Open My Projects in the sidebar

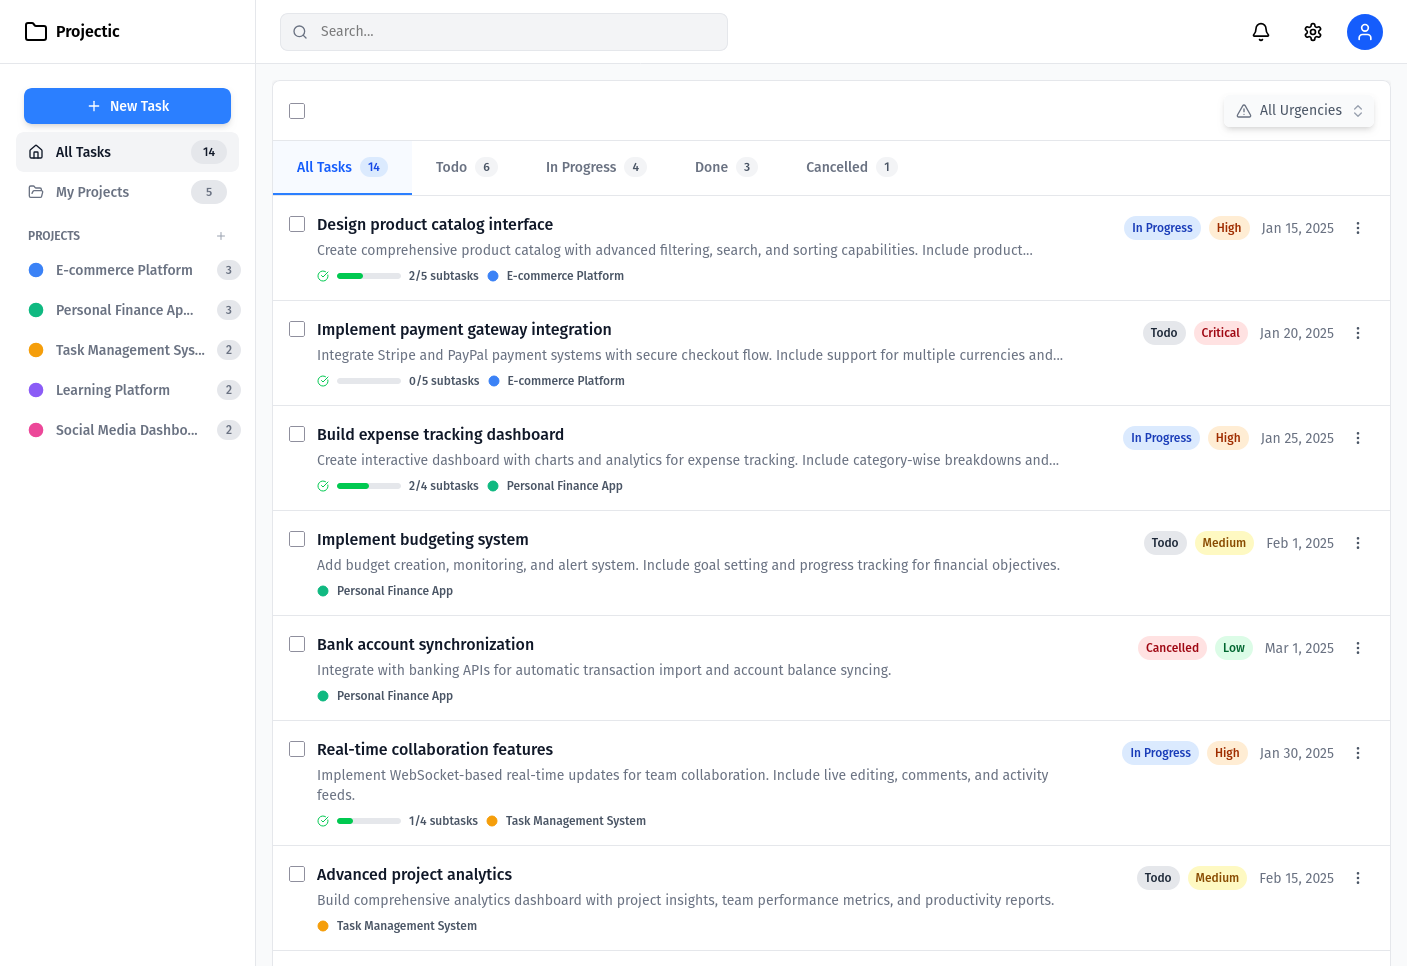pyautogui.click(x=92, y=192)
